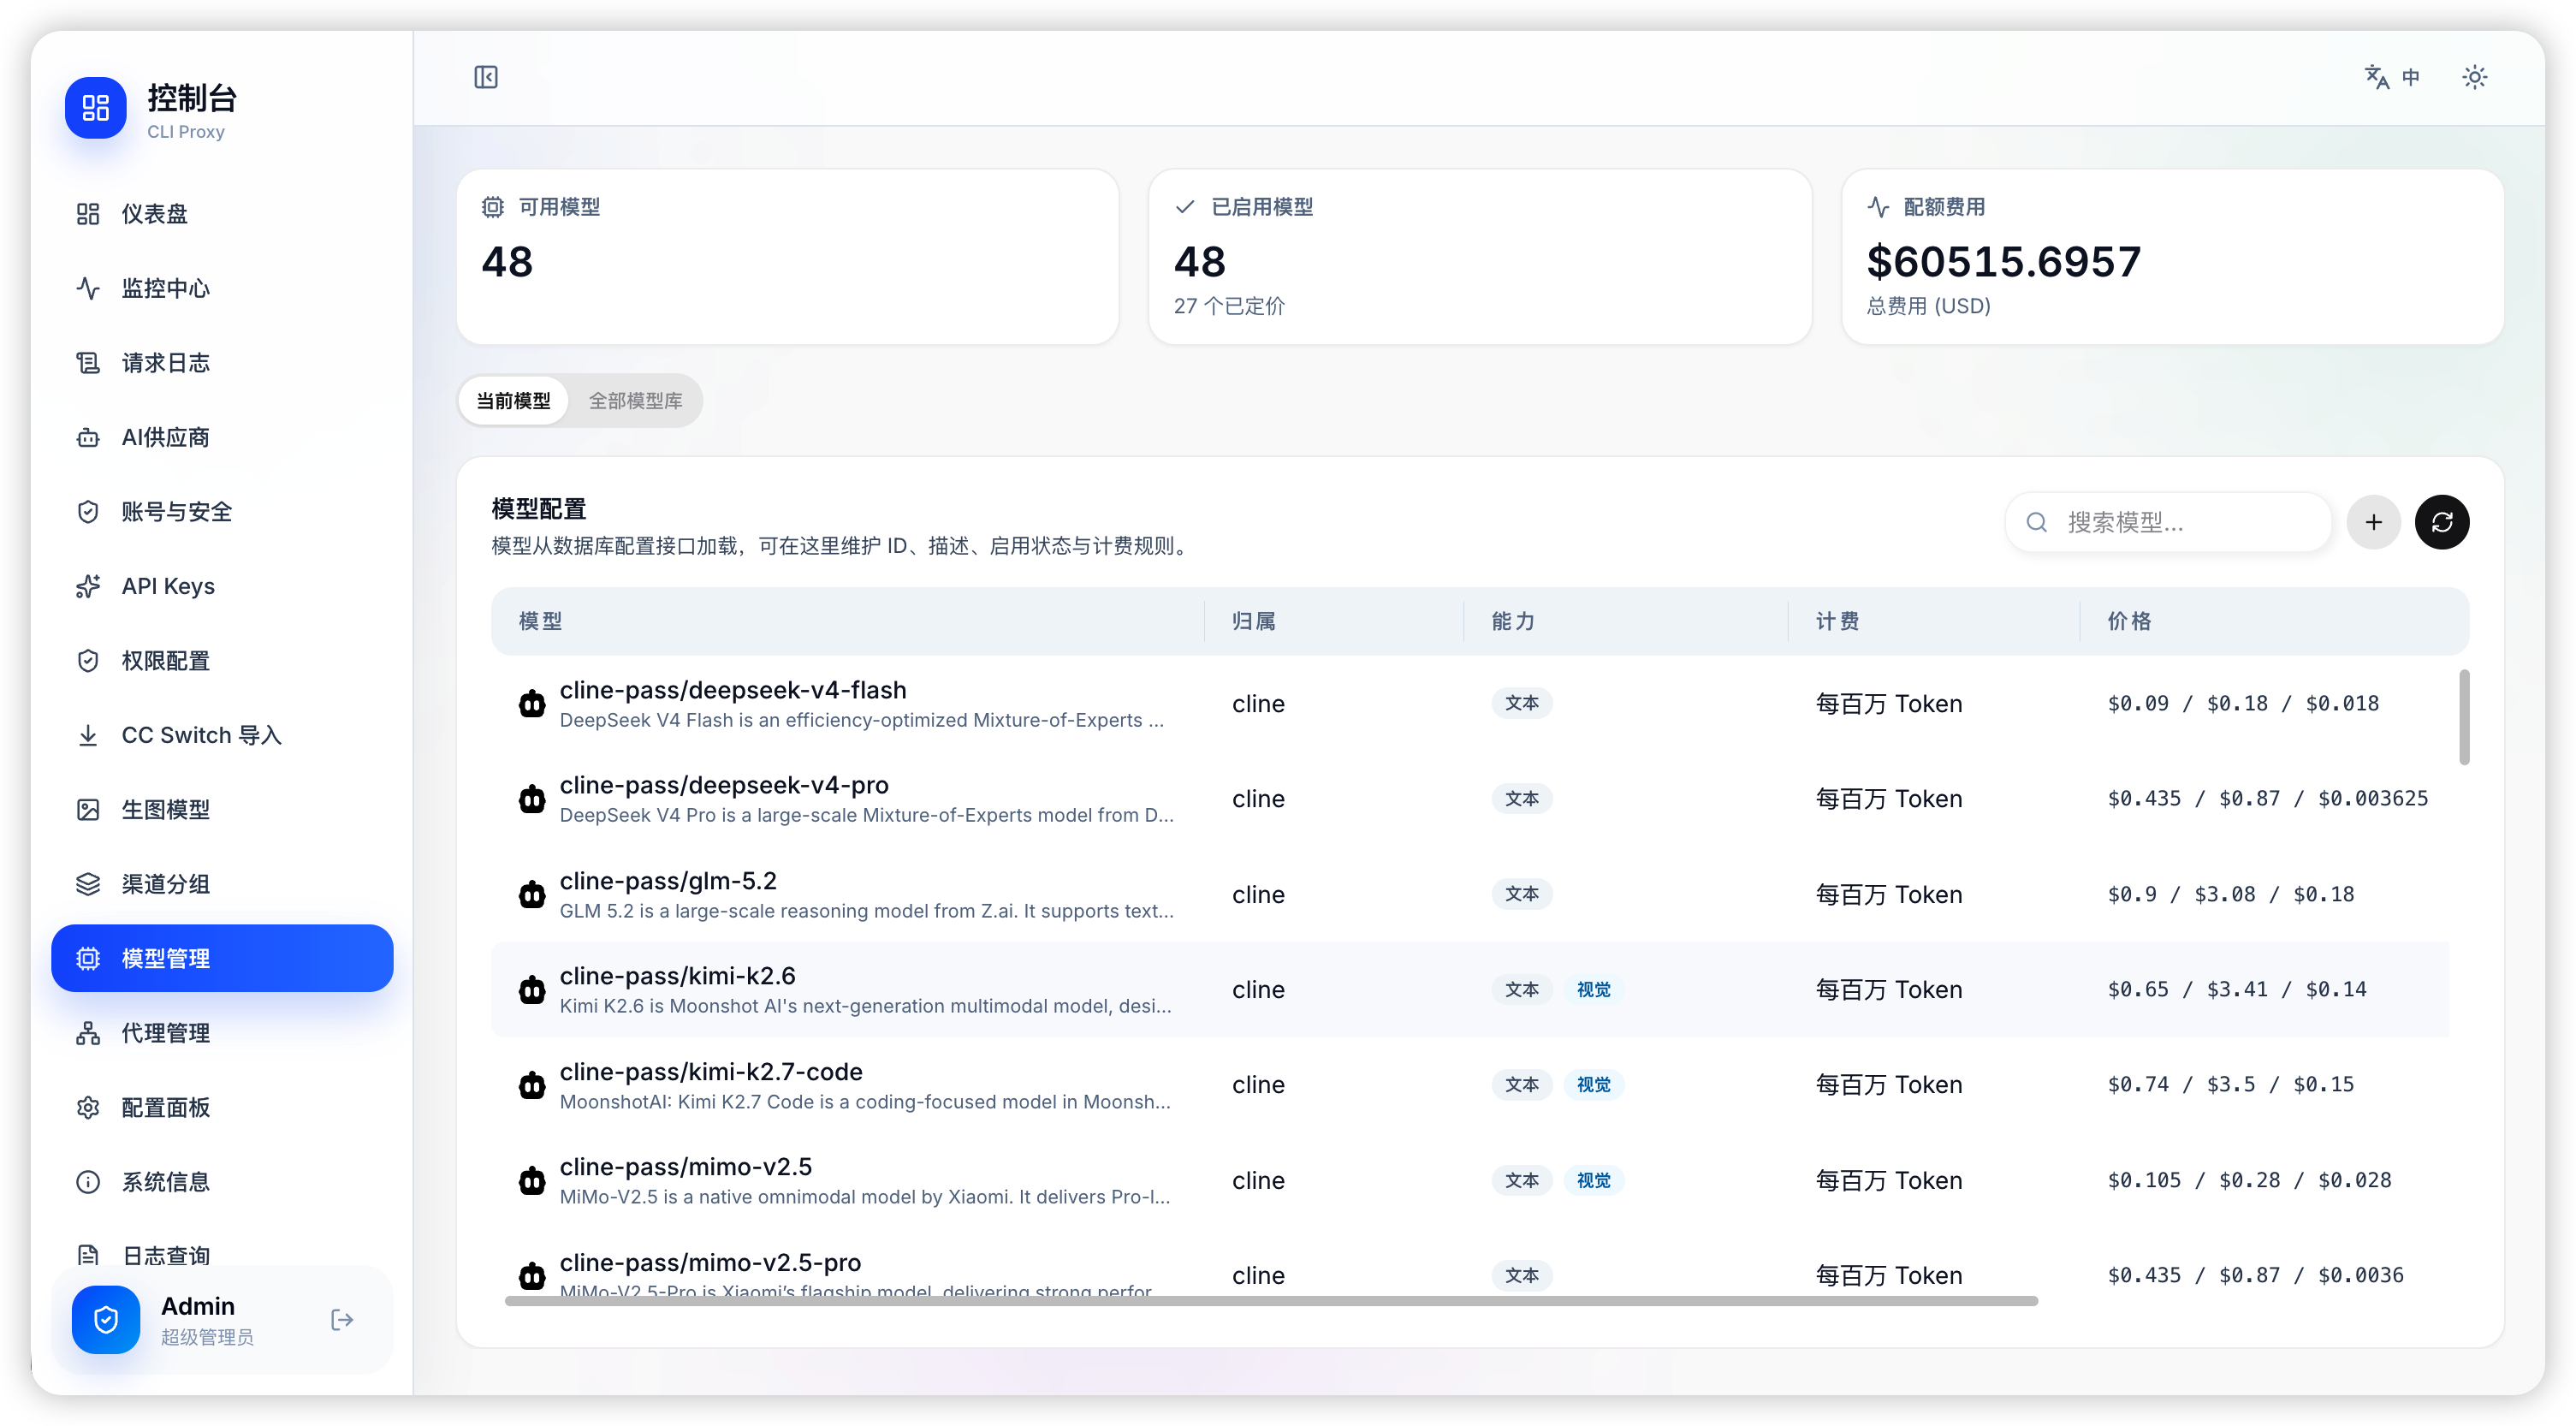Select 模型管理 in sidebar
This screenshot has height=1426, width=2576.
222,958
